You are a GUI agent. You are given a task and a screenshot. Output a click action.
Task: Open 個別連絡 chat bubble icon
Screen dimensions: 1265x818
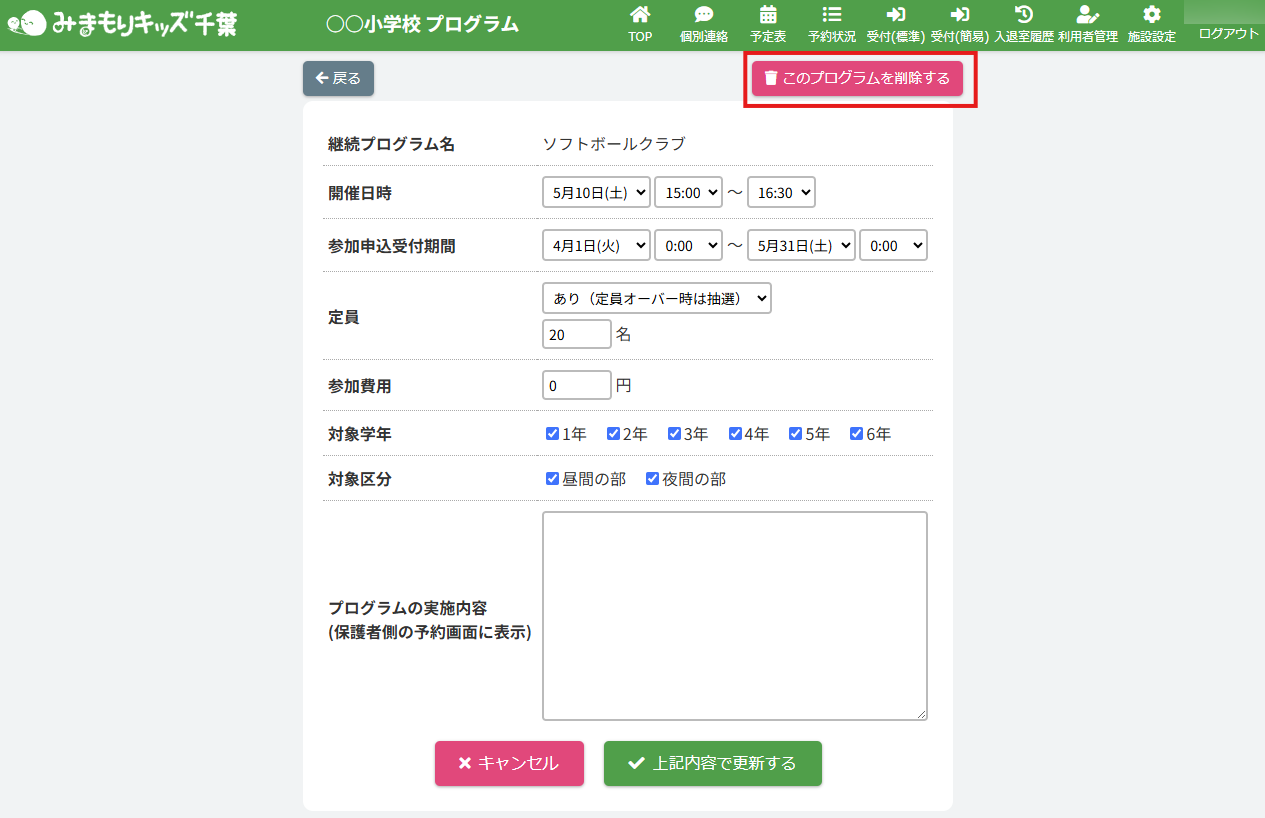tap(704, 15)
